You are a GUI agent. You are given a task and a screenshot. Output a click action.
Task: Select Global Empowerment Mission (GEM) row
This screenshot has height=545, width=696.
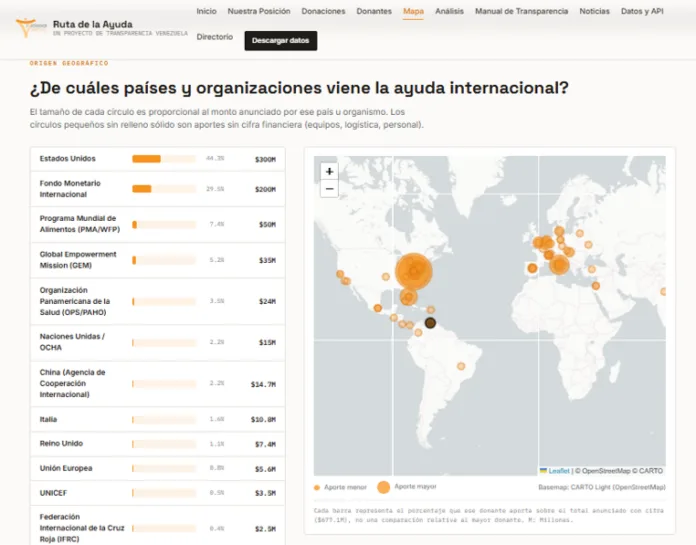click(158, 260)
